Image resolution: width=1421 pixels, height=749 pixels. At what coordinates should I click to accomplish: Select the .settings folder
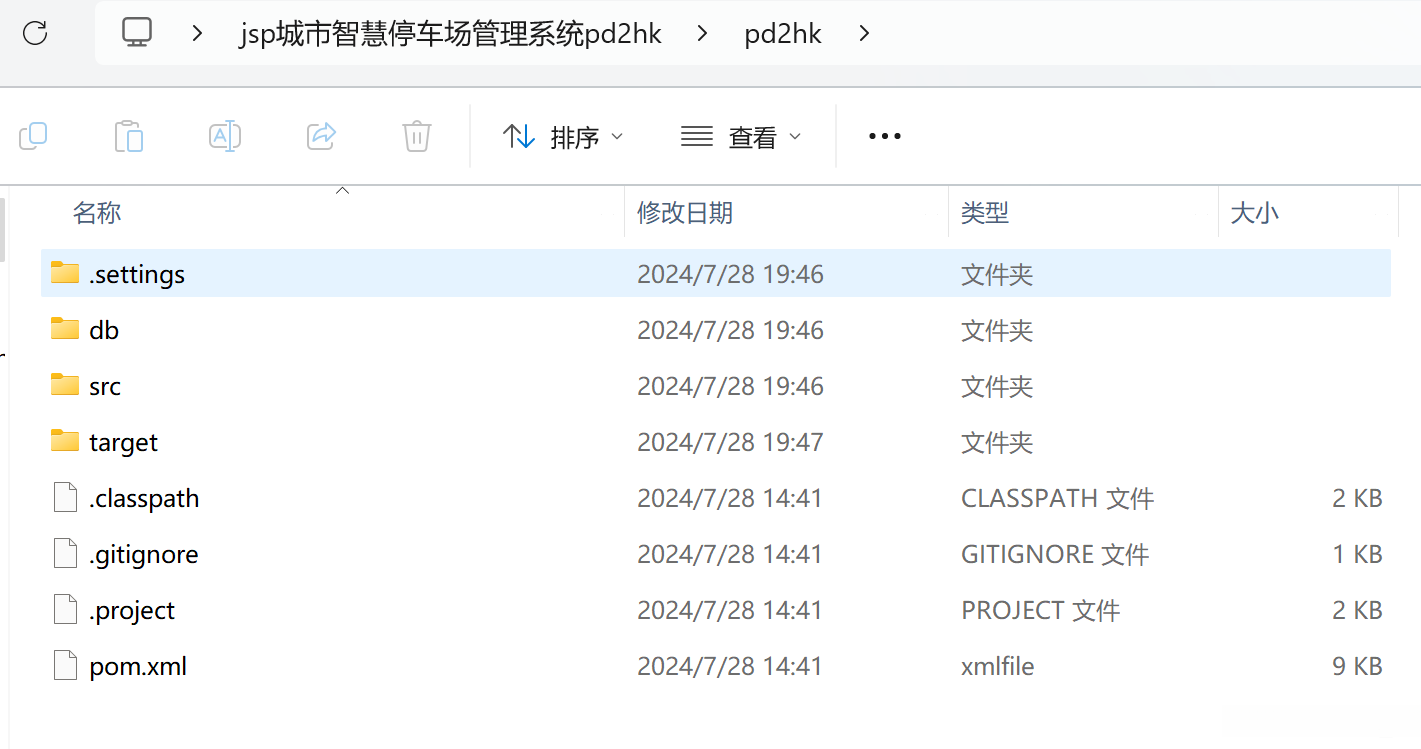click(716, 273)
